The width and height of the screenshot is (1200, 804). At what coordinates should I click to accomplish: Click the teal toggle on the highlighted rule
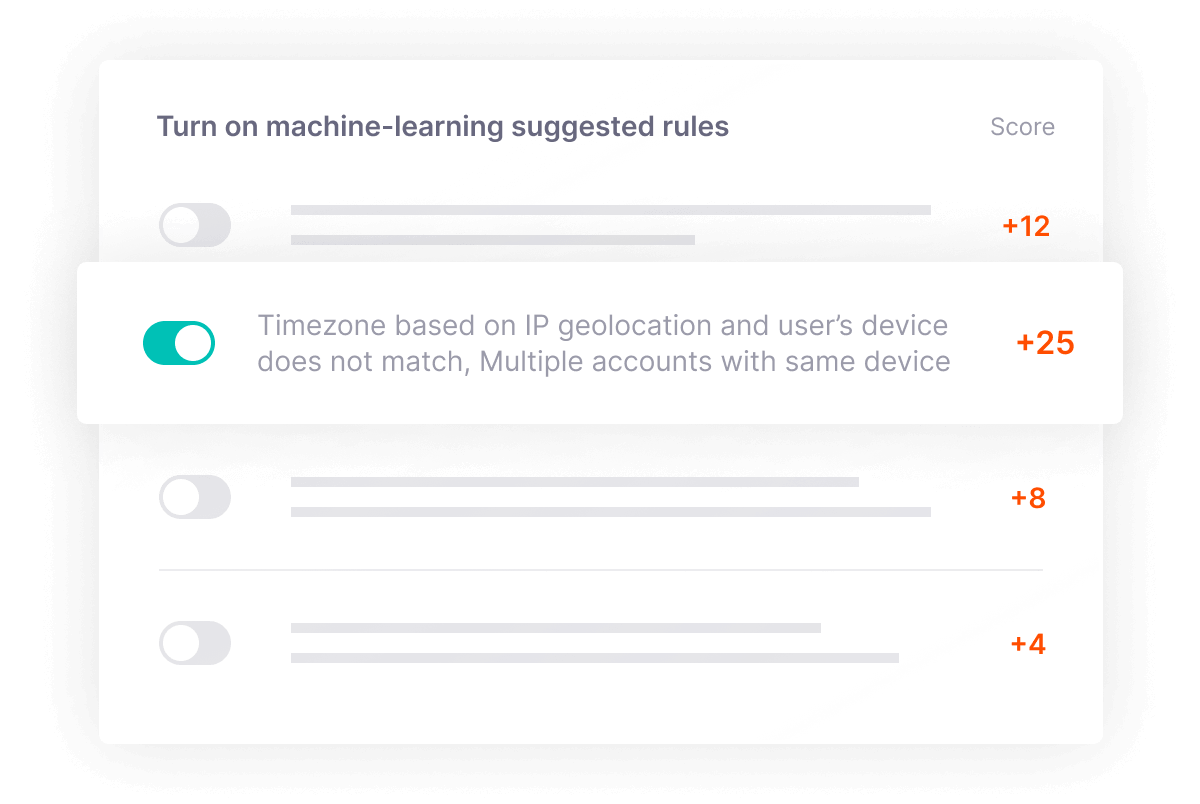tap(179, 343)
